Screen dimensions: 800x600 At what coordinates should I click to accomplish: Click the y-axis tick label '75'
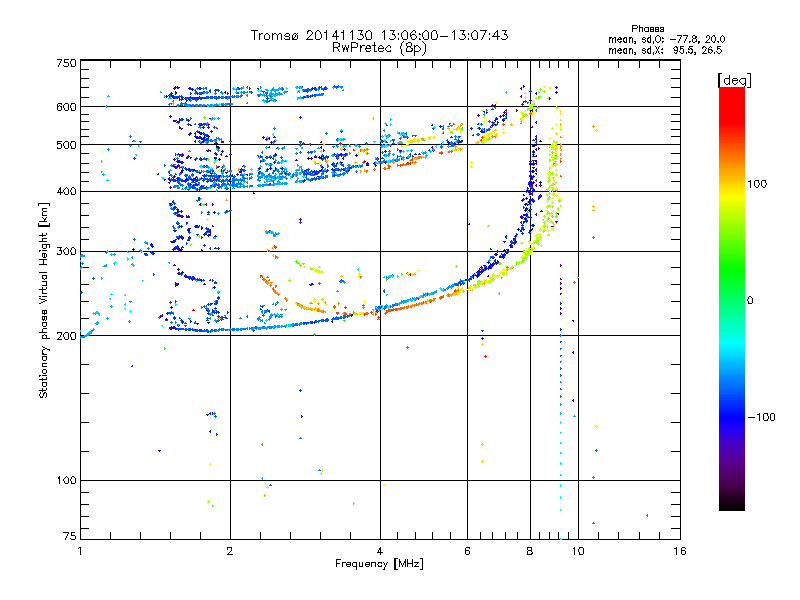pyautogui.click(x=70, y=536)
